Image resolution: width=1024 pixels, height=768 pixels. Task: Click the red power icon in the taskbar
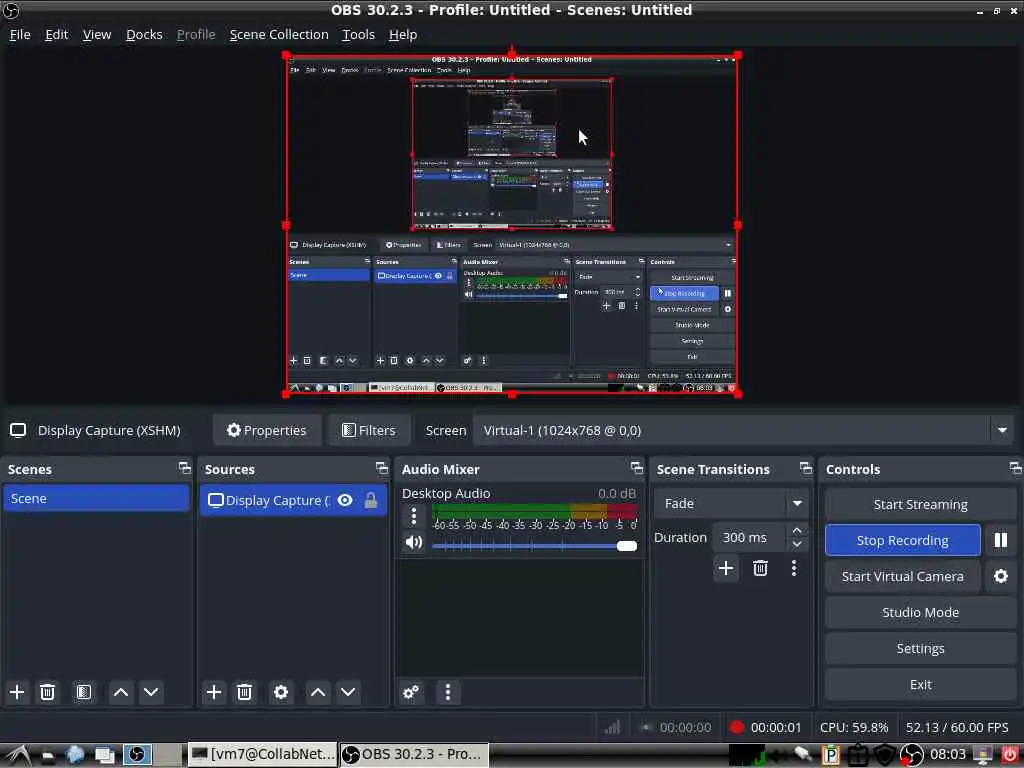pos(1009,754)
